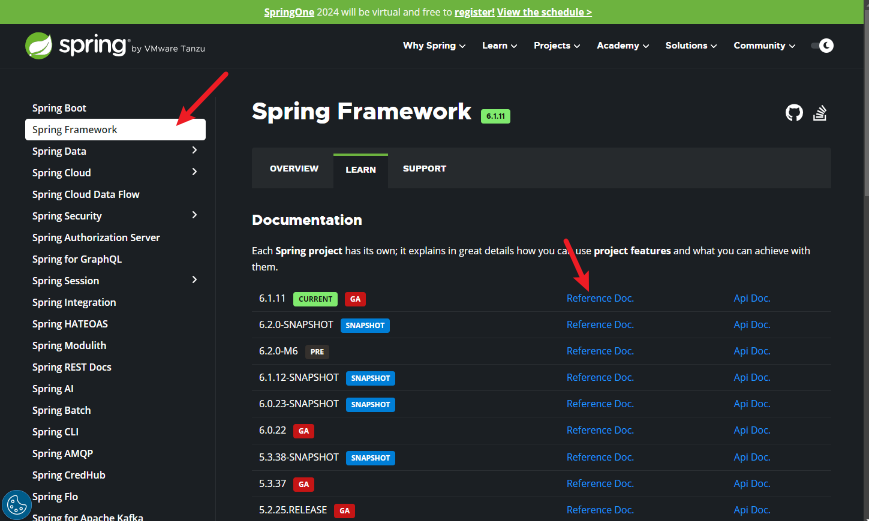Open Reference Doc for 5.2.25.RELEASE
869x521 pixels.
click(600, 510)
